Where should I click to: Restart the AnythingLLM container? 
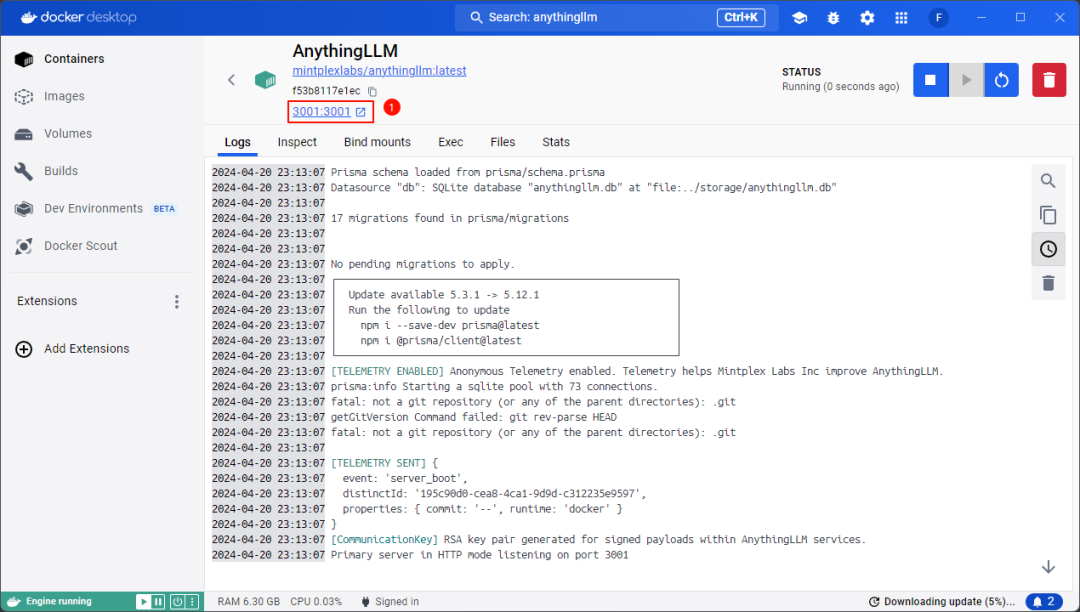coord(1001,80)
